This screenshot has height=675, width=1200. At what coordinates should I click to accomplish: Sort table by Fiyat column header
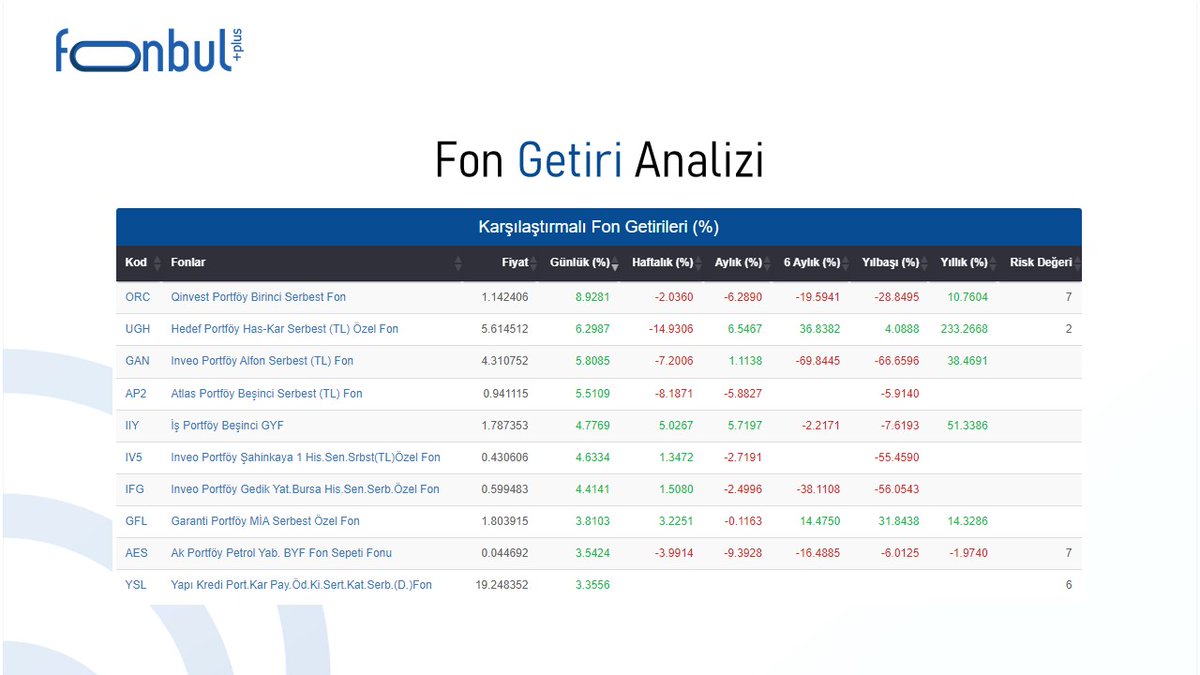pyautogui.click(x=515, y=263)
